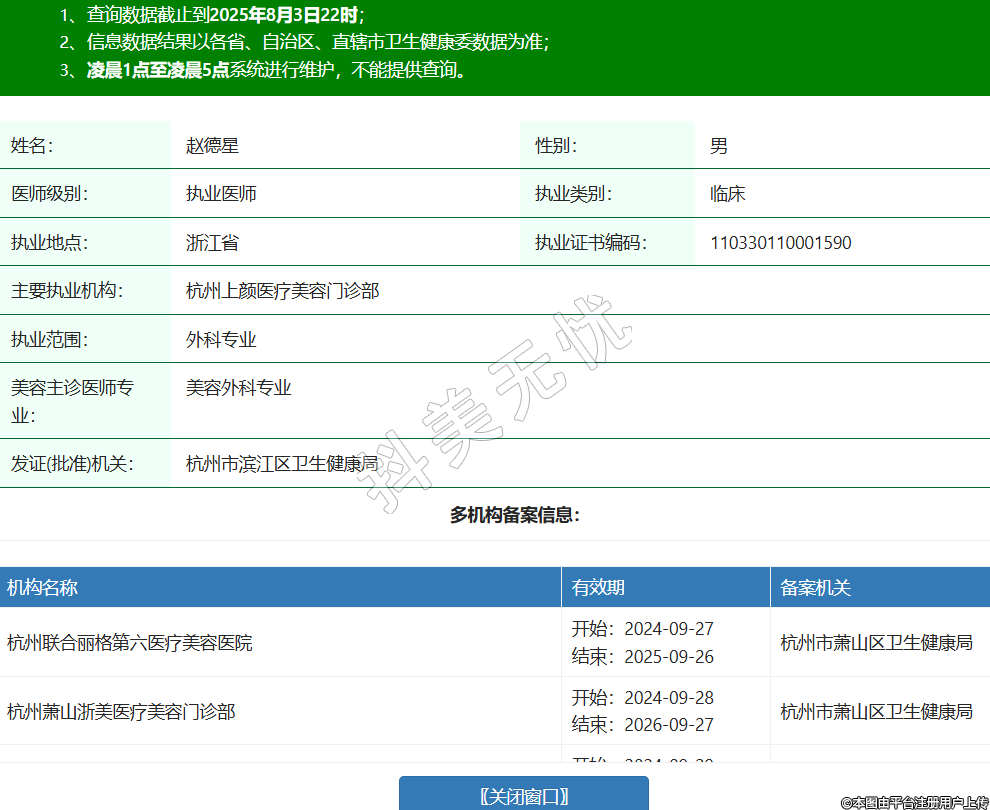Click issuing authority 杭州市滨江区卫生健康局
990x810 pixels.
click(x=282, y=464)
